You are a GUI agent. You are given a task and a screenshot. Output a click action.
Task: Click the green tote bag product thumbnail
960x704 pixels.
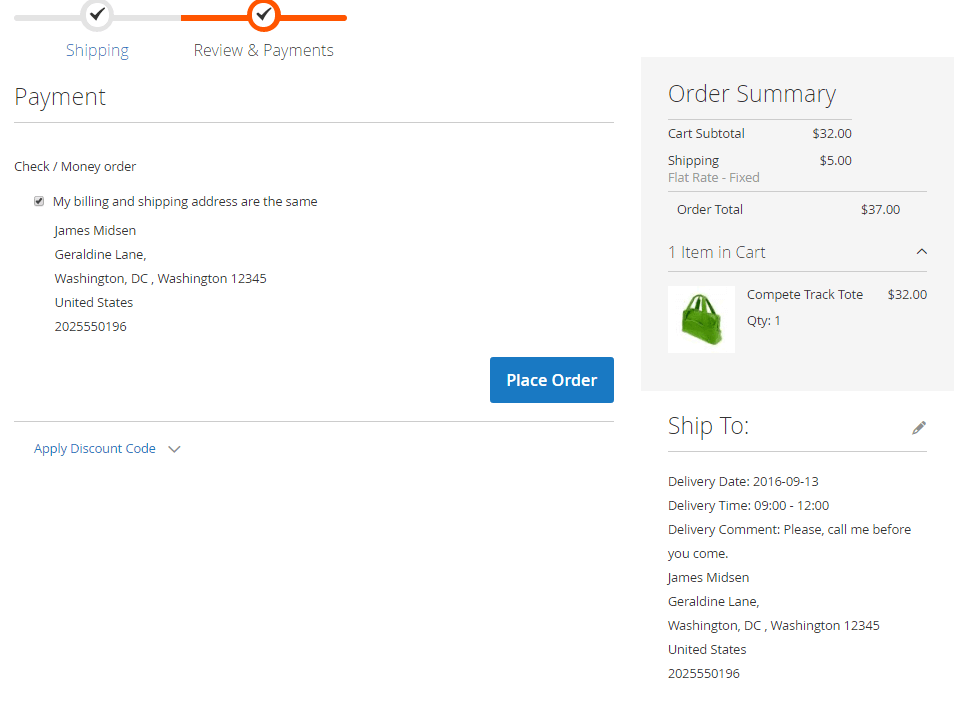pyautogui.click(x=701, y=319)
